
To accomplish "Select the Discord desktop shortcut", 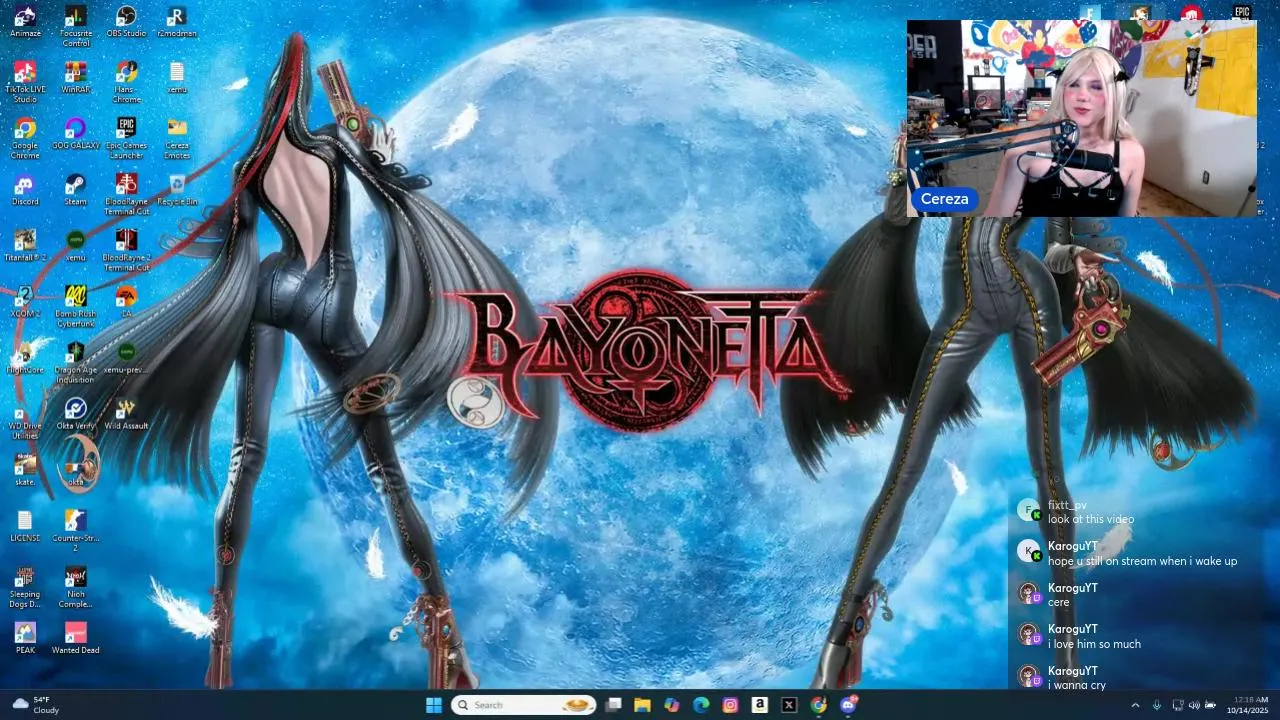I will [x=25, y=190].
